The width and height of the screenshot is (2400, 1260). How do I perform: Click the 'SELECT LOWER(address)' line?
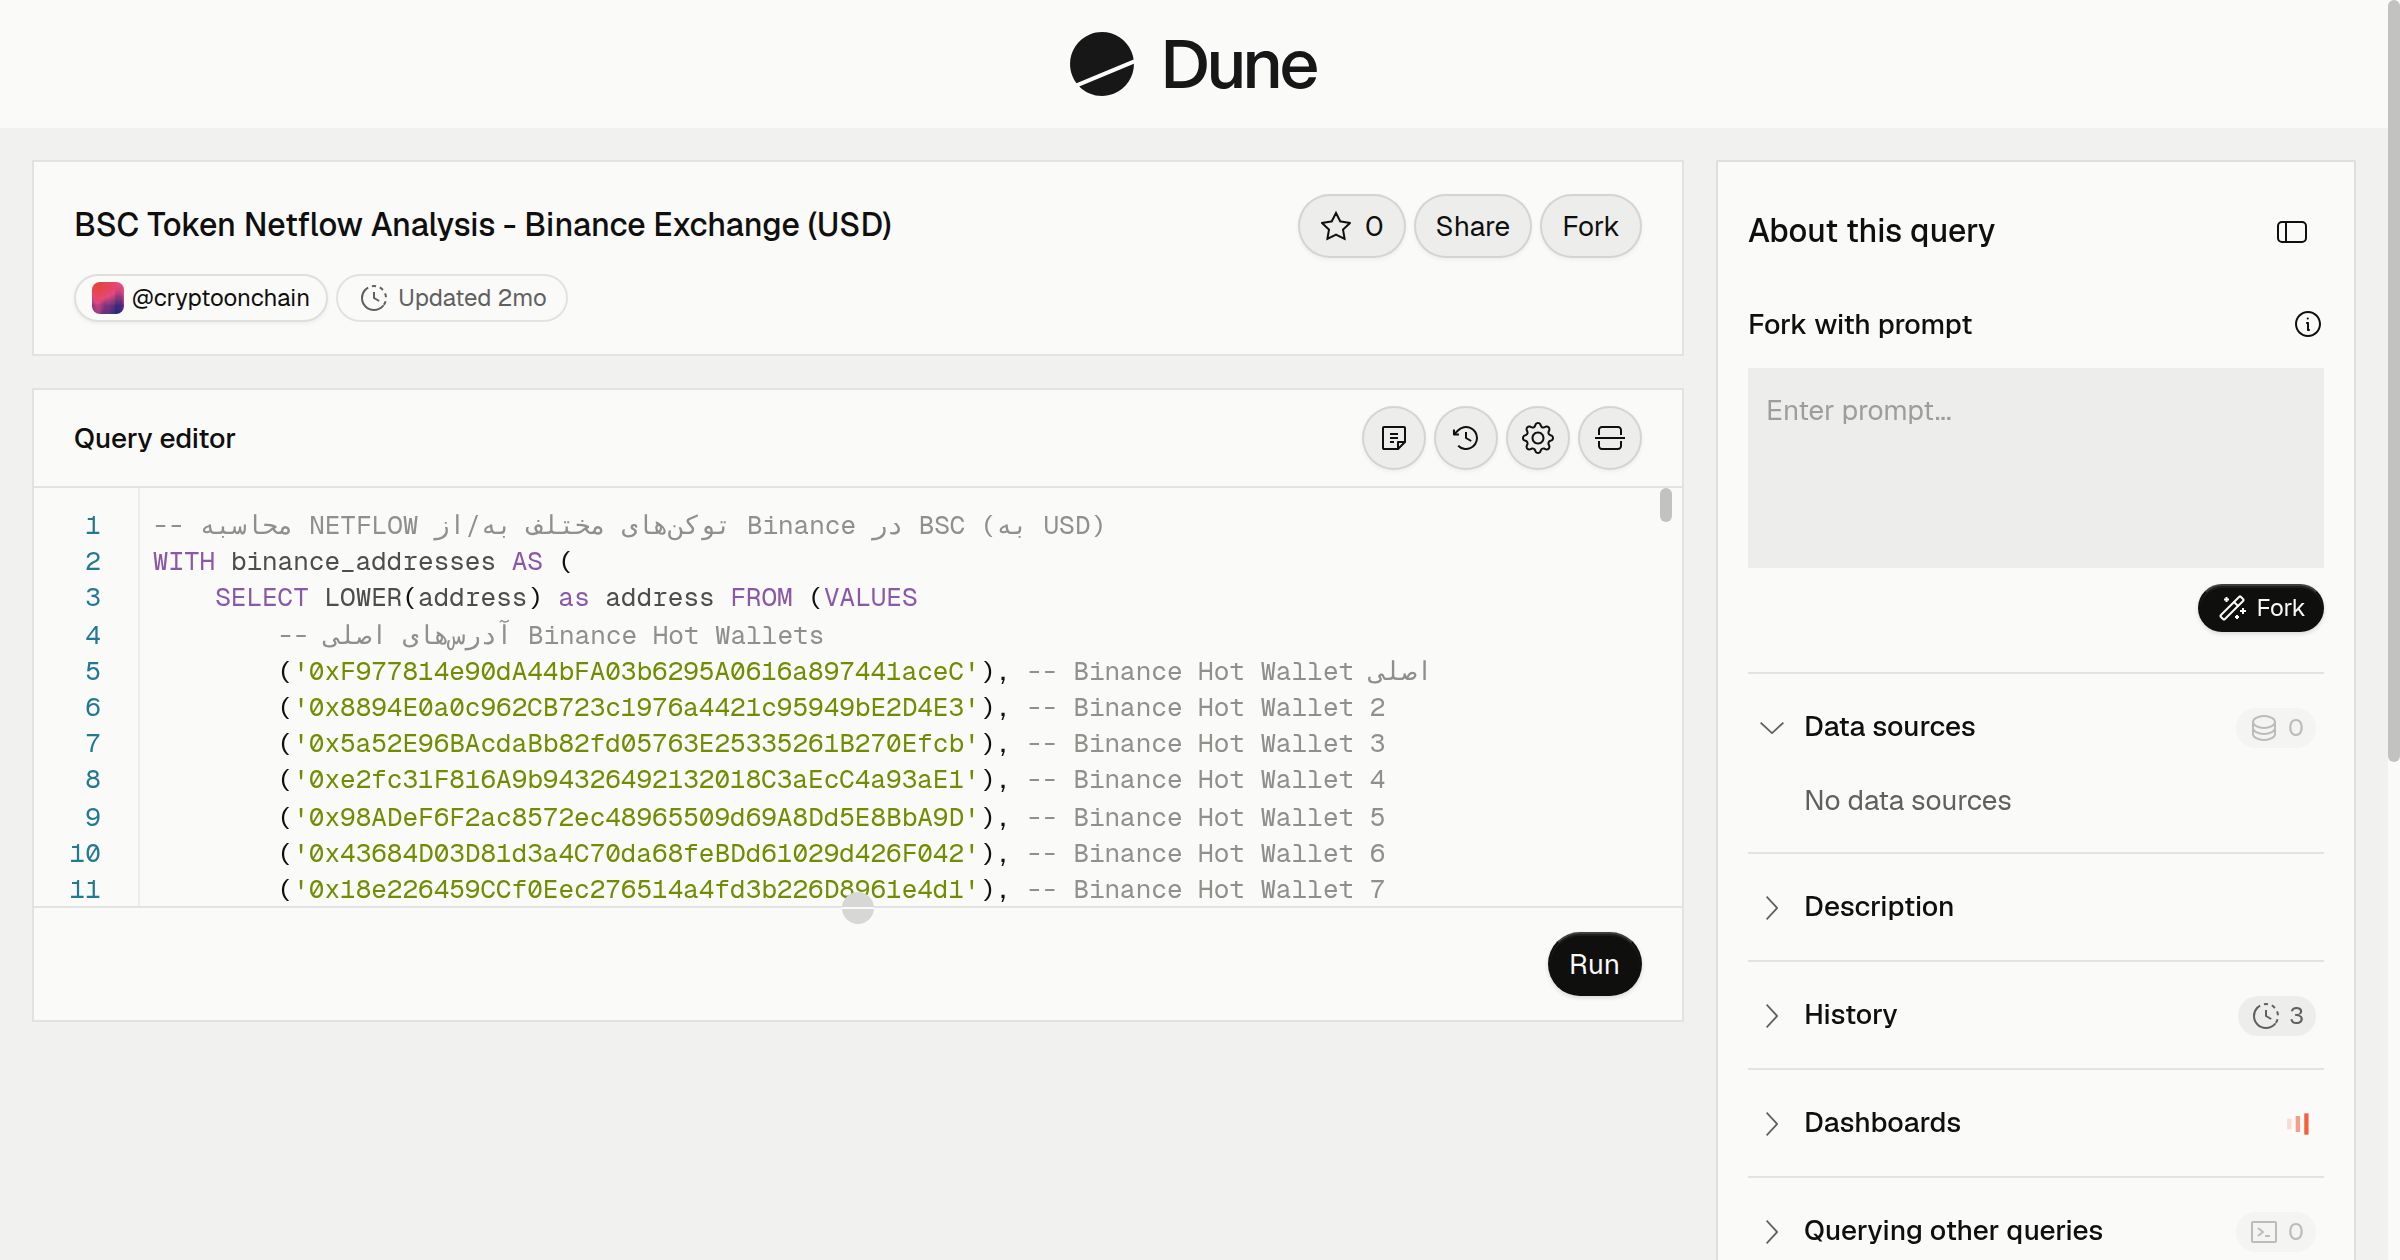tap(566, 598)
